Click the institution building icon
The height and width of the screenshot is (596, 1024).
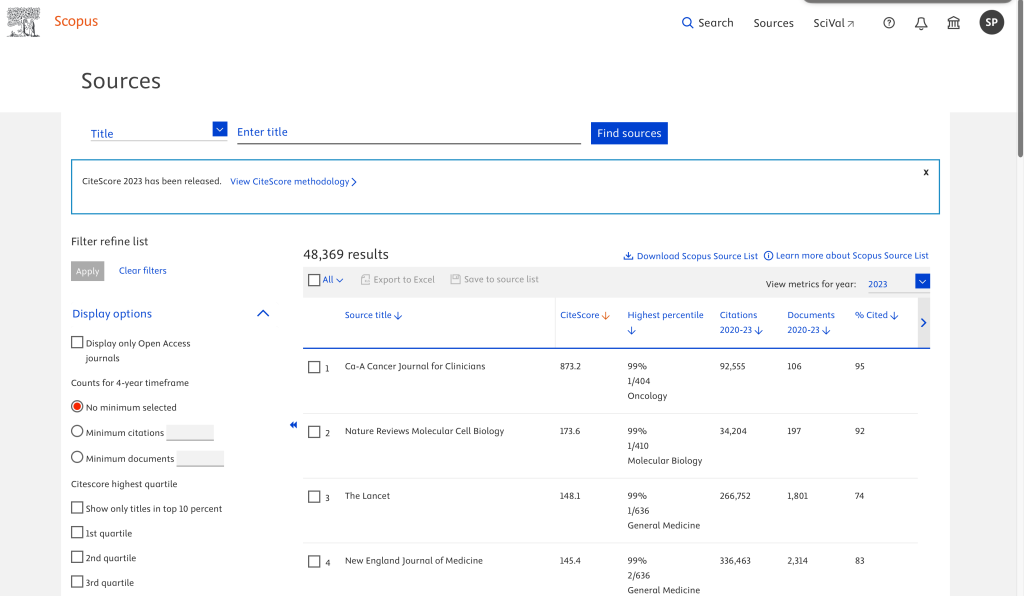(x=953, y=24)
